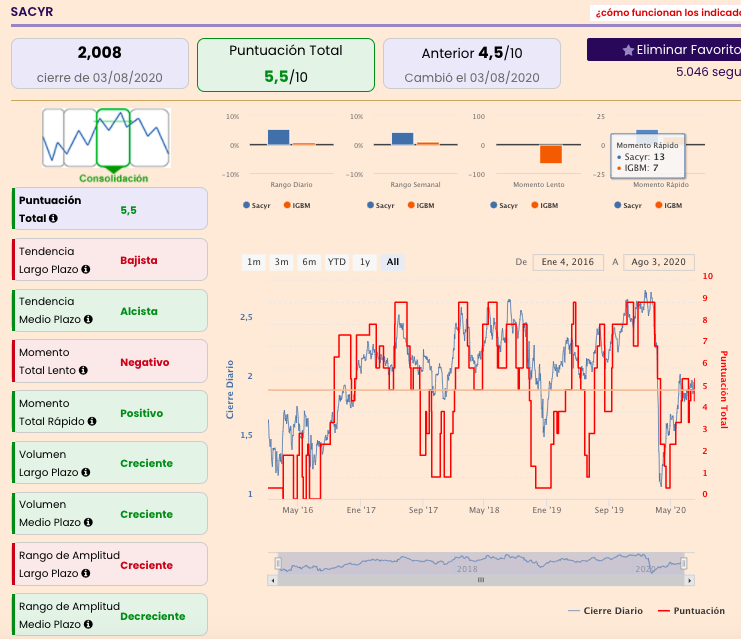Click the navigator left range handle
This screenshot has height=639, width=741.
coord(278,563)
